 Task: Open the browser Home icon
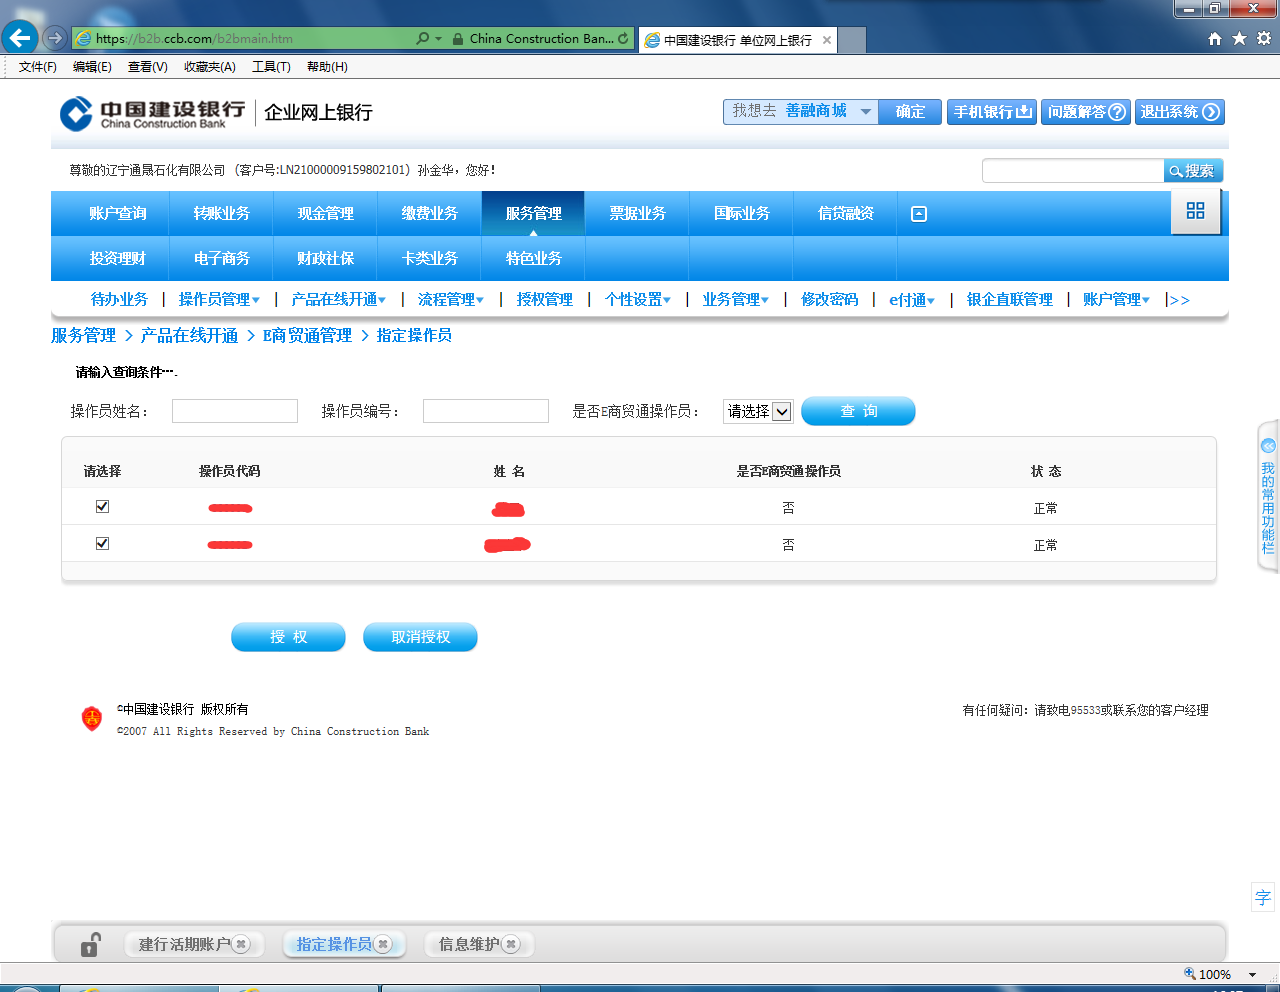pos(1215,38)
